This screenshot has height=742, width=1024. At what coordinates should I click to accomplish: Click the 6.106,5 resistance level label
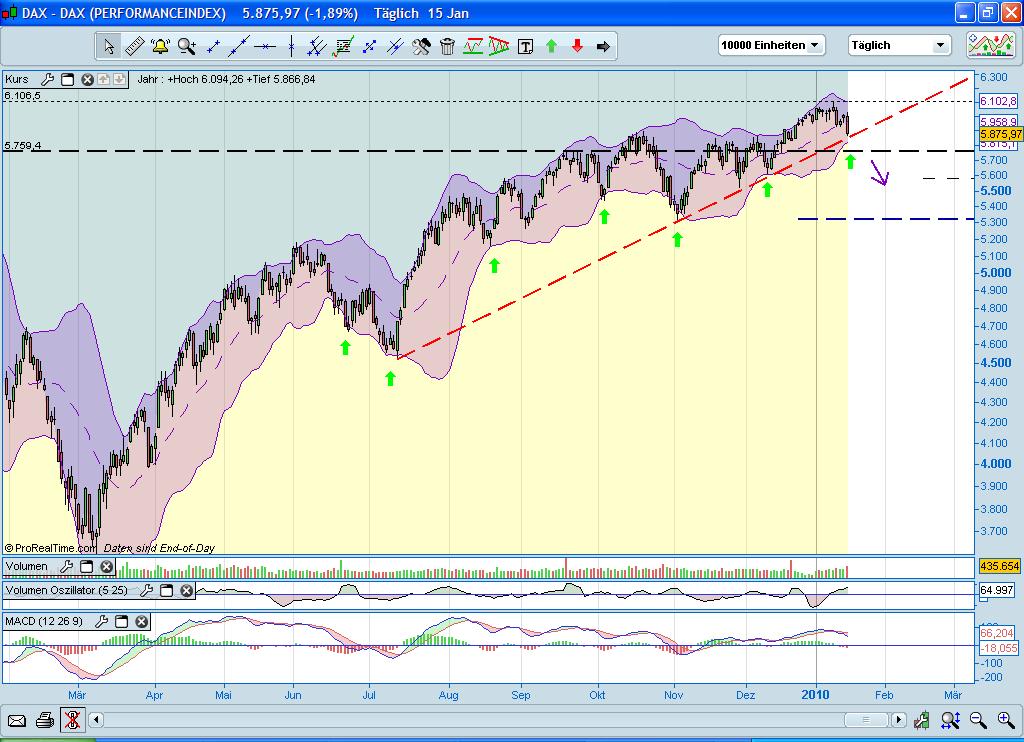22,96
